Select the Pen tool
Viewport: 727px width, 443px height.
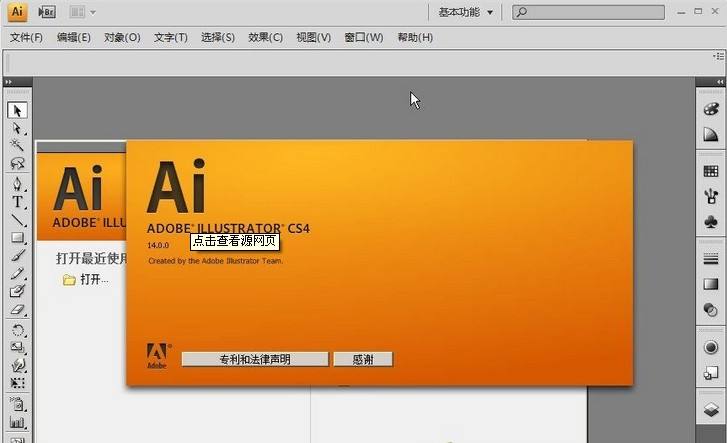click(x=17, y=184)
